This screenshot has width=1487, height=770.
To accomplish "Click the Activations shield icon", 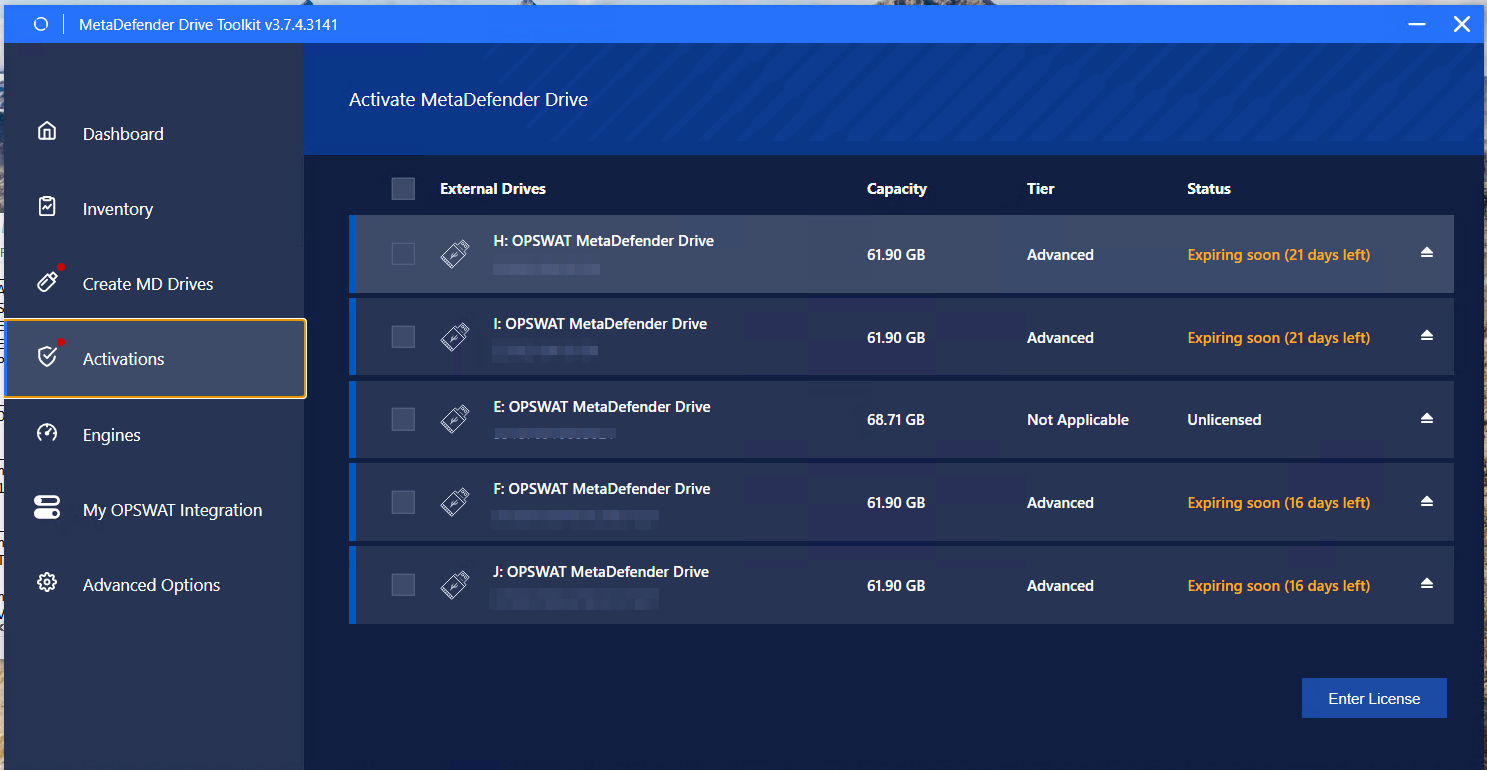I will tap(47, 357).
